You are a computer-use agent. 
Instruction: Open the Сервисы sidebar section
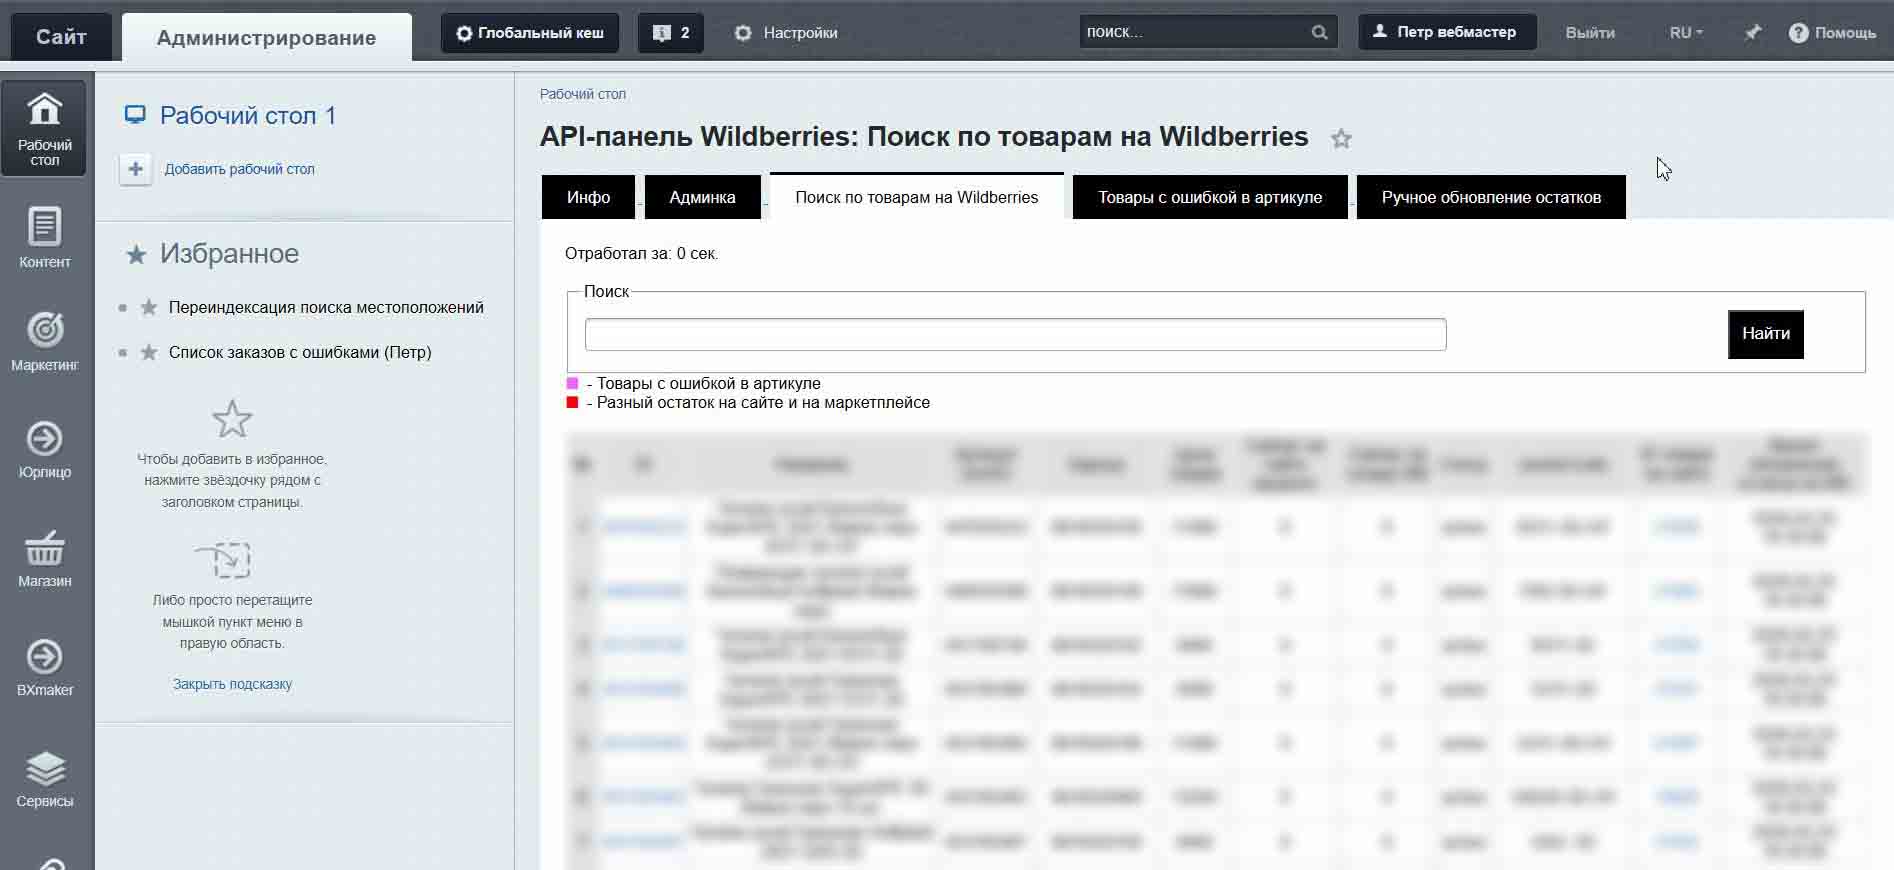[44, 778]
